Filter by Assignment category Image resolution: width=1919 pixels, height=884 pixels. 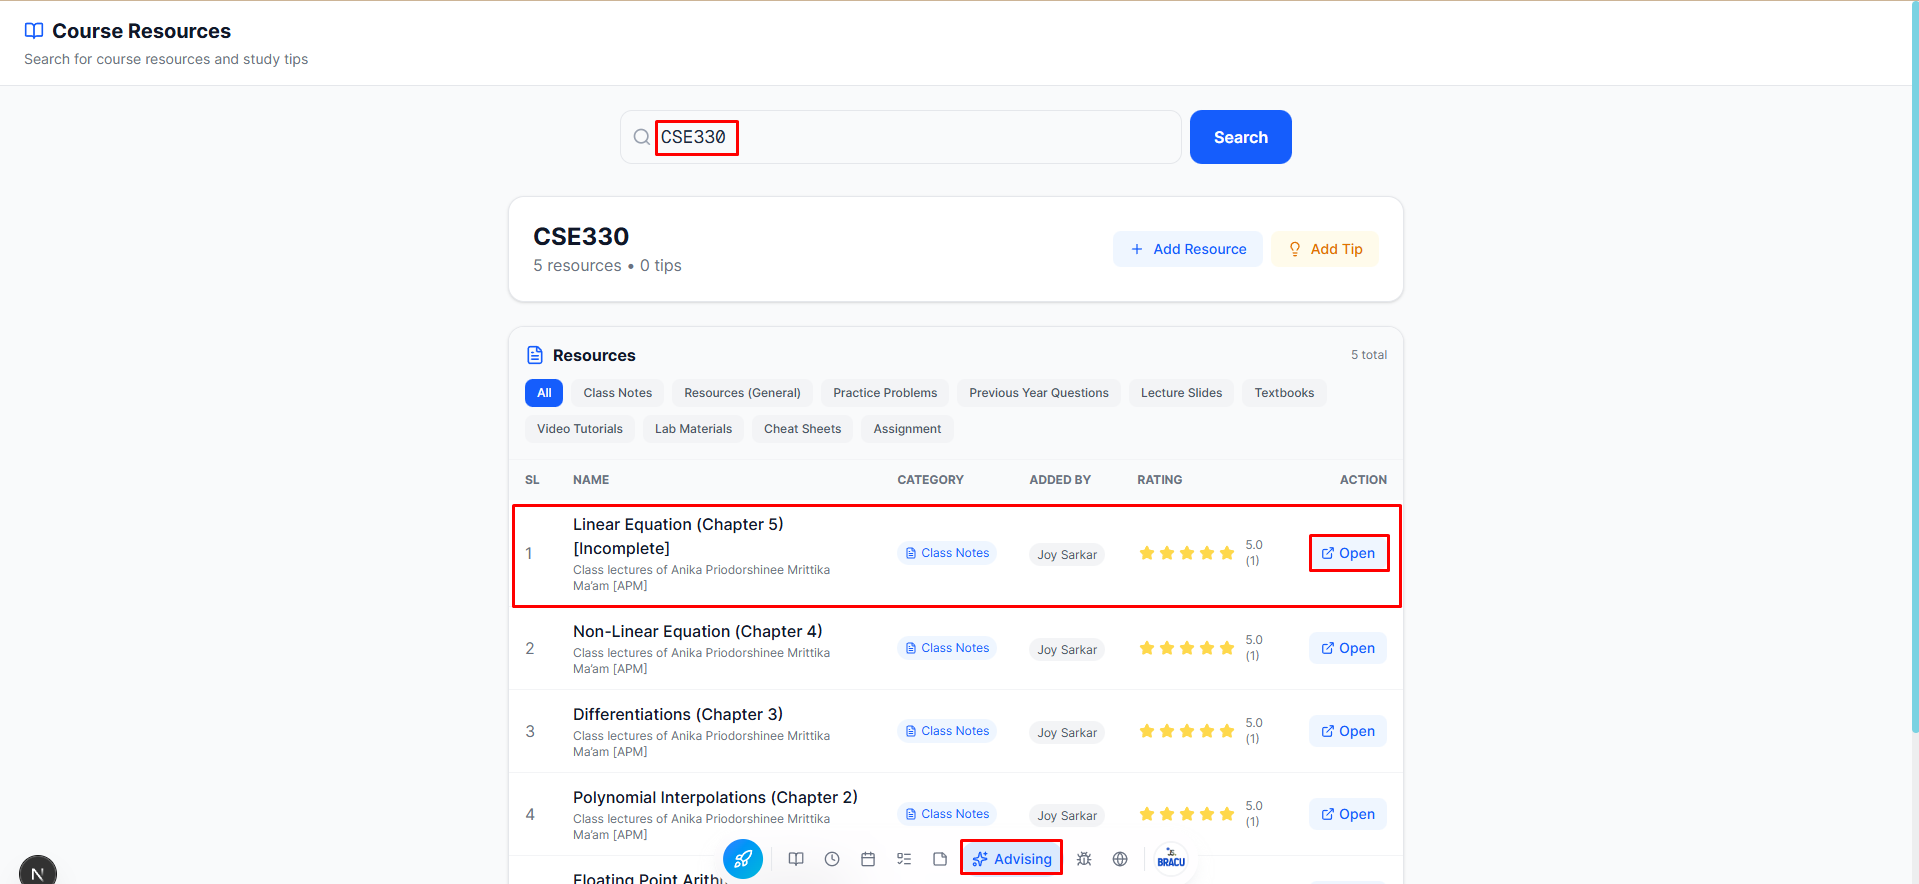pos(907,429)
